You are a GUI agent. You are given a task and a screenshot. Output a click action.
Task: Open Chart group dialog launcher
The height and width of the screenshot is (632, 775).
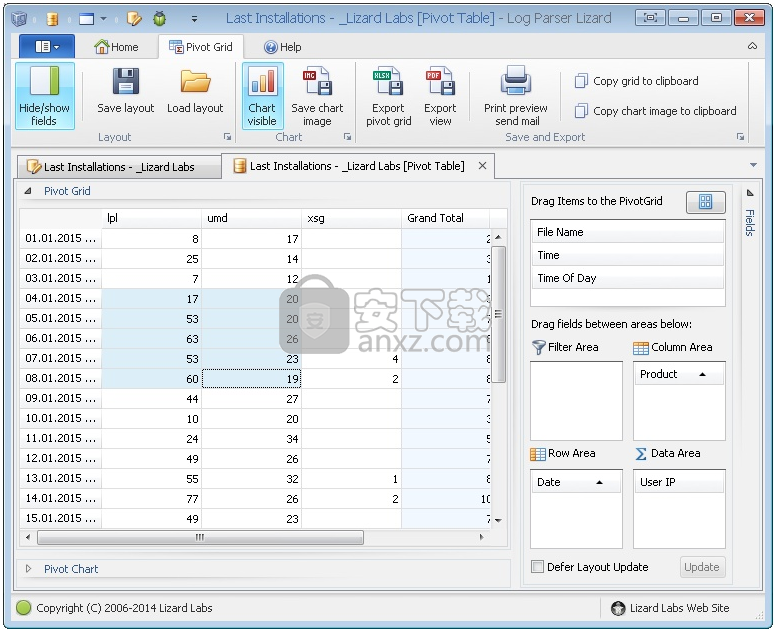(x=347, y=137)
